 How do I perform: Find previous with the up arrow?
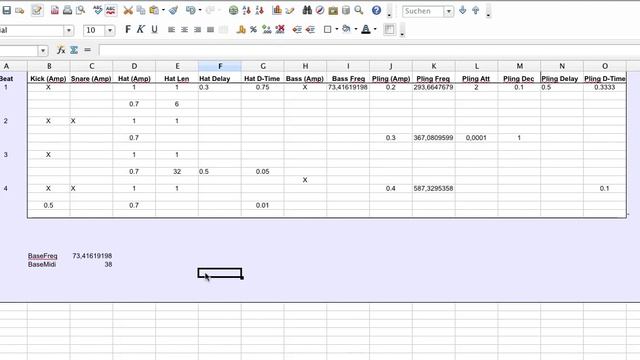click(476, 11)
